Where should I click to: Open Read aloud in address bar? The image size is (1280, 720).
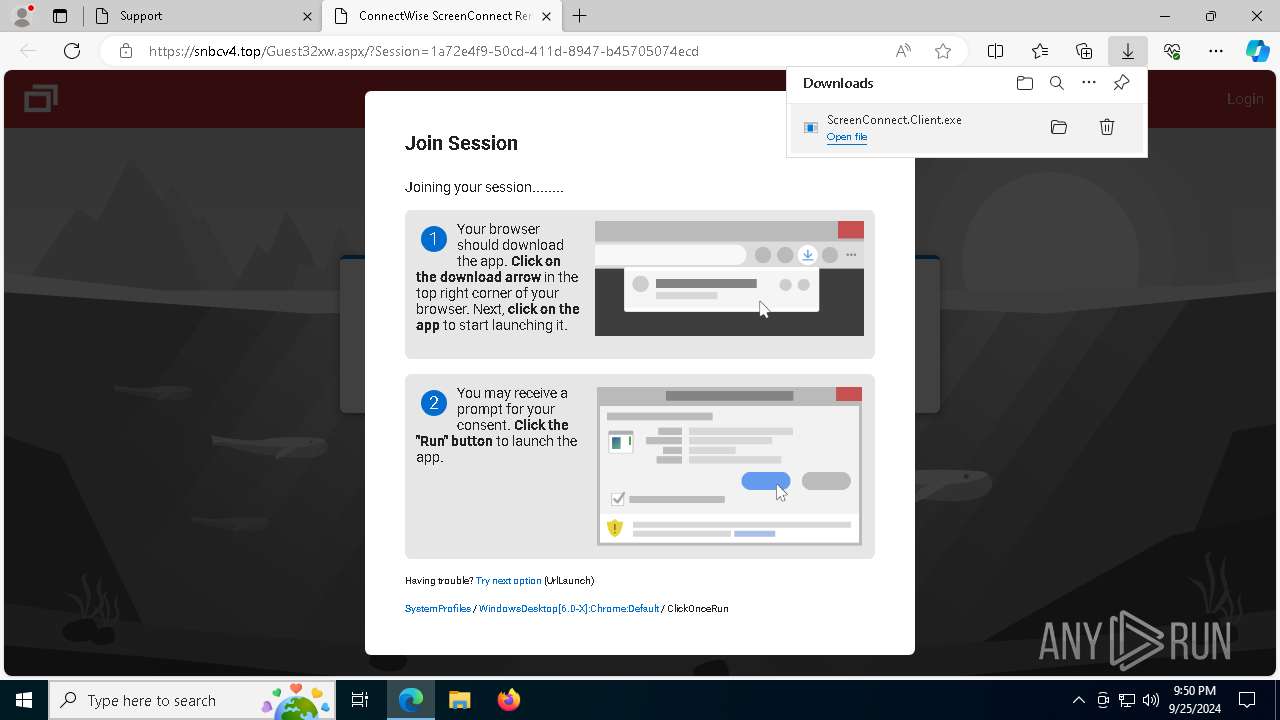[x=903, y=51]
